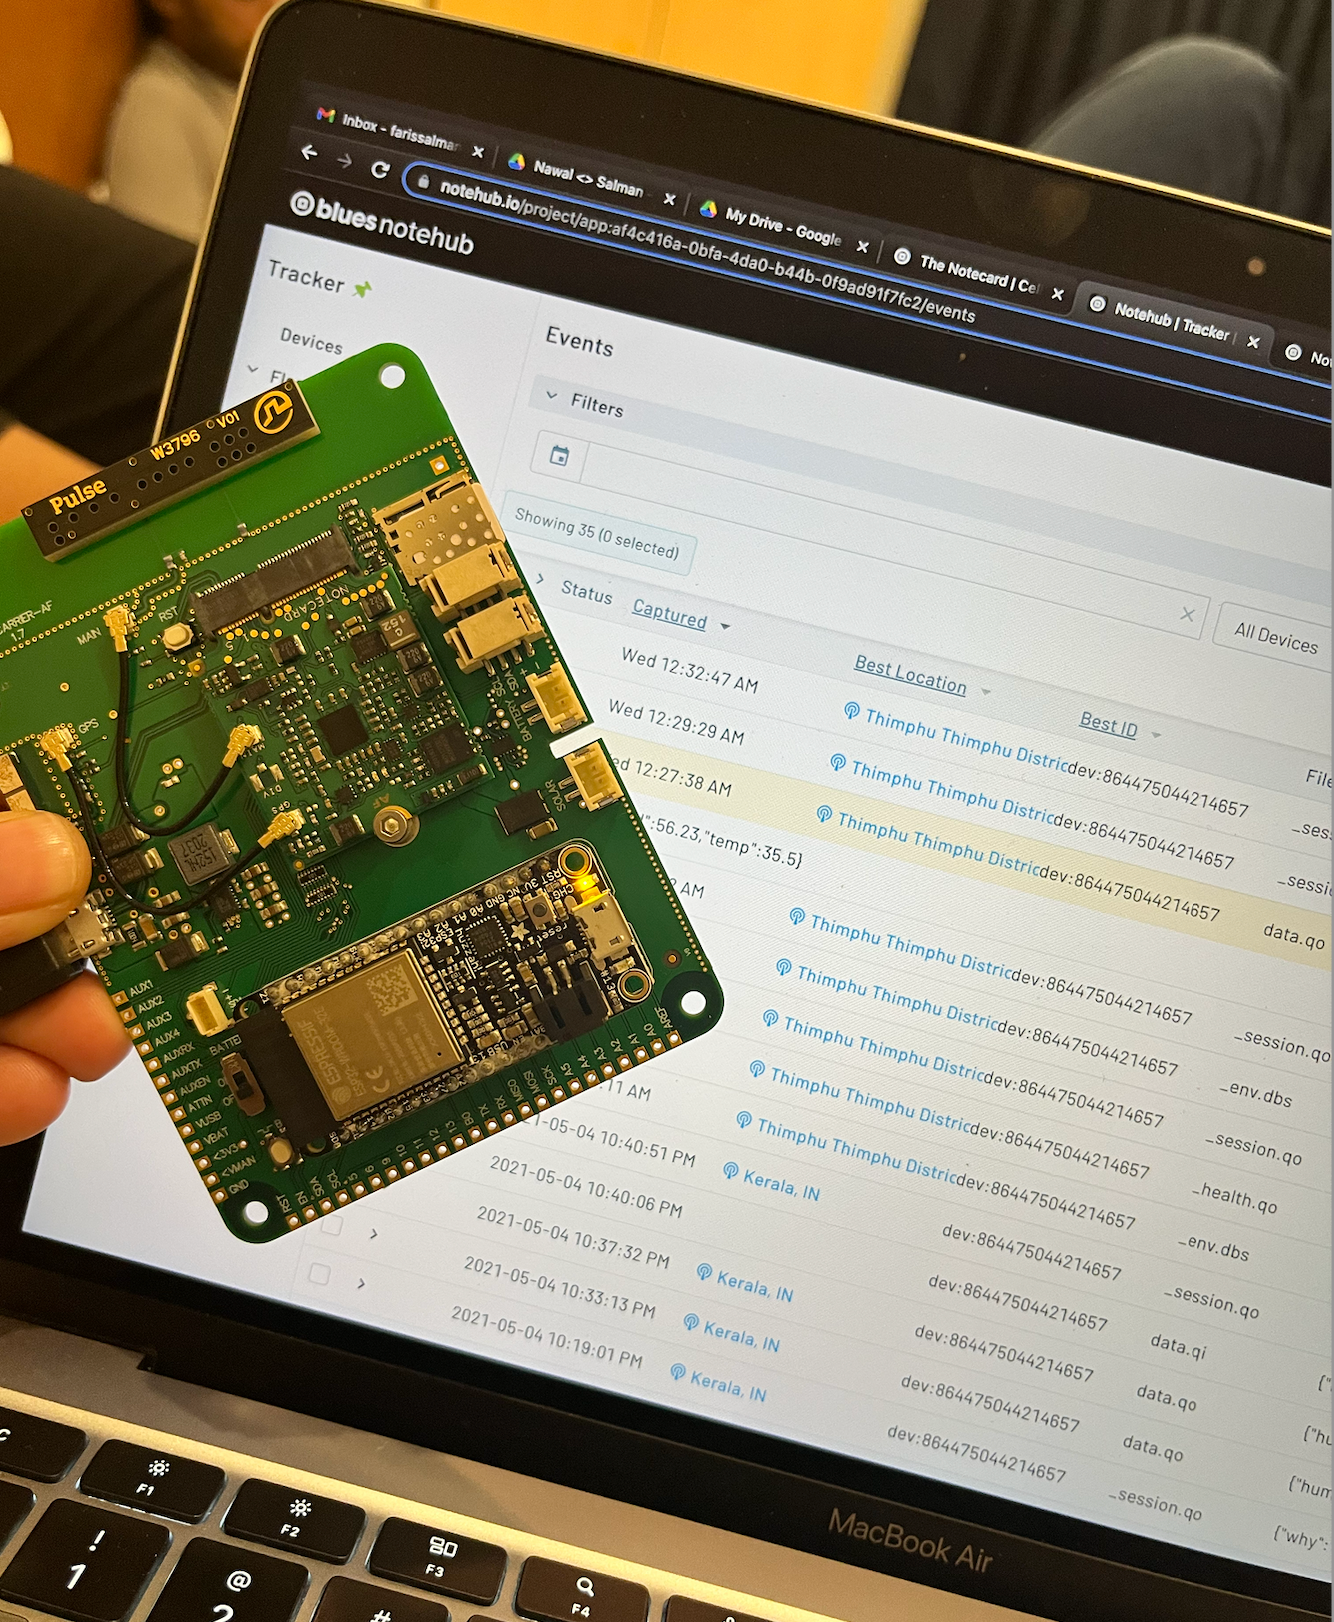Close the Gmail Inbox tab

tap(478, 152)
